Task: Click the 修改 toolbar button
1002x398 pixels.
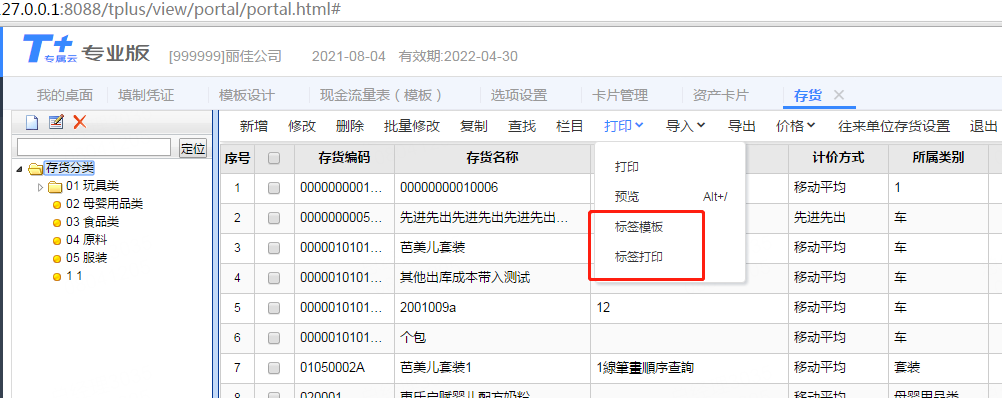Action: pyautogui.click(x=302, y=126)
